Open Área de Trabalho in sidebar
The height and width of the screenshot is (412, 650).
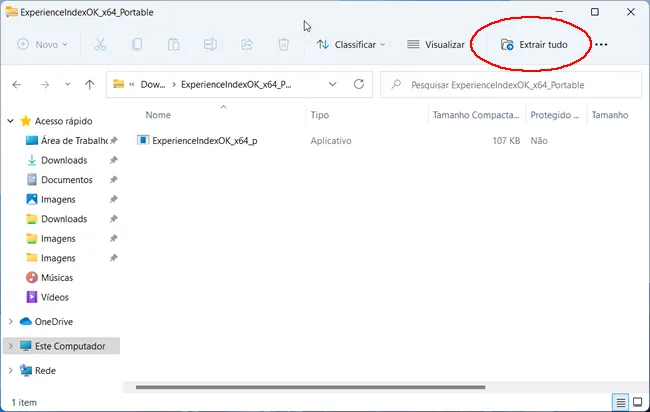[x=74, y=141]
